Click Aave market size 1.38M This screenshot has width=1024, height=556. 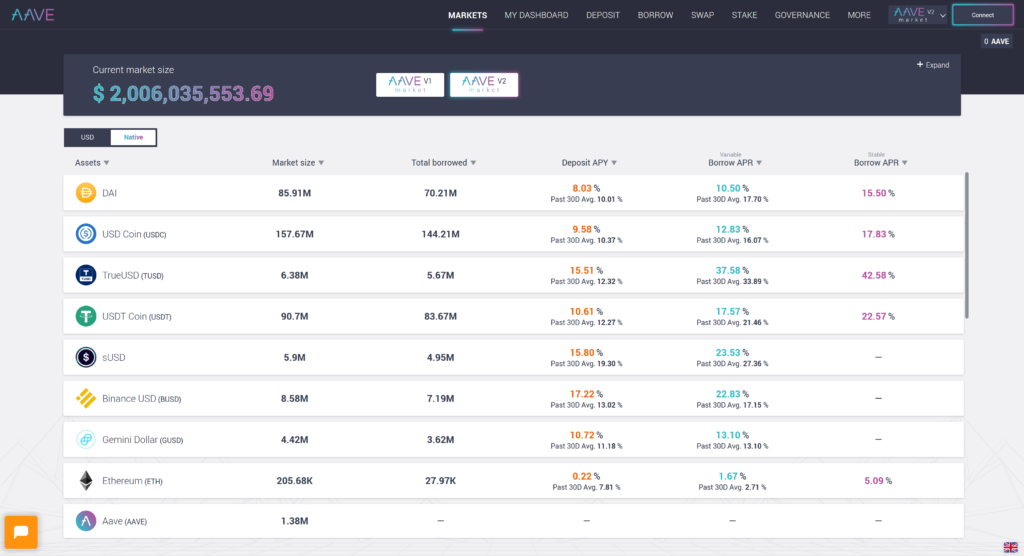click(295, 521)
